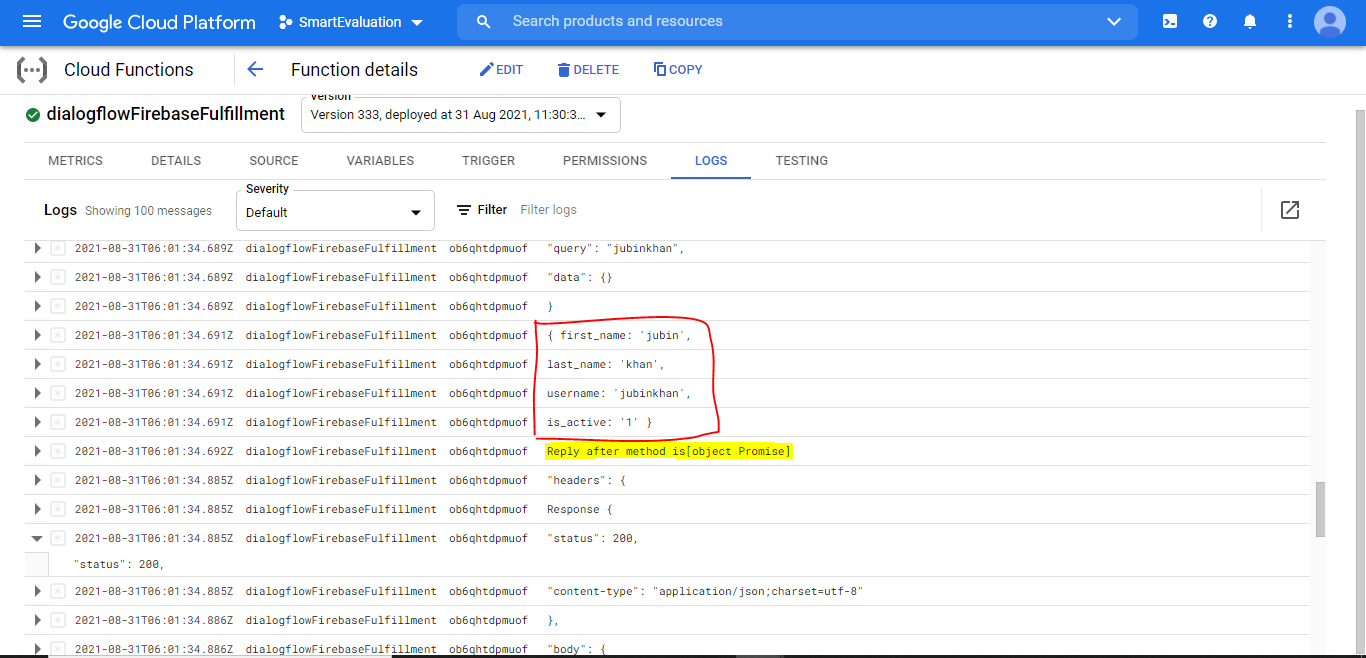Click the Search products and resources field
Screen dimensions: 1366x658
point(797,21)
